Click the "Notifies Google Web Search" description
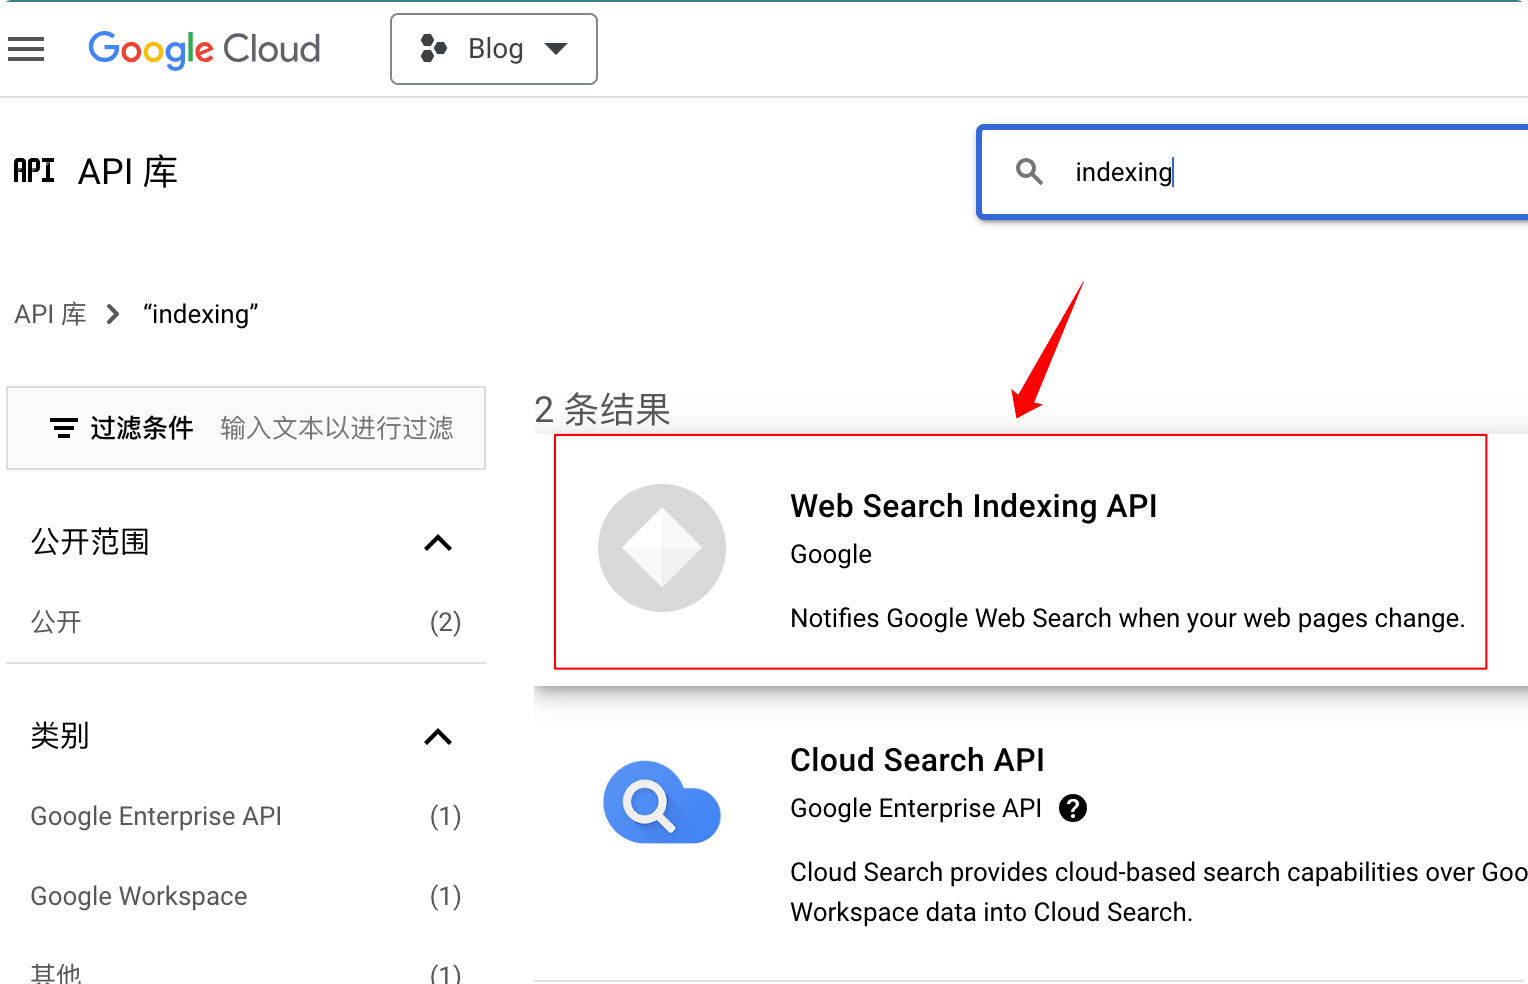 click(1127, 618)
